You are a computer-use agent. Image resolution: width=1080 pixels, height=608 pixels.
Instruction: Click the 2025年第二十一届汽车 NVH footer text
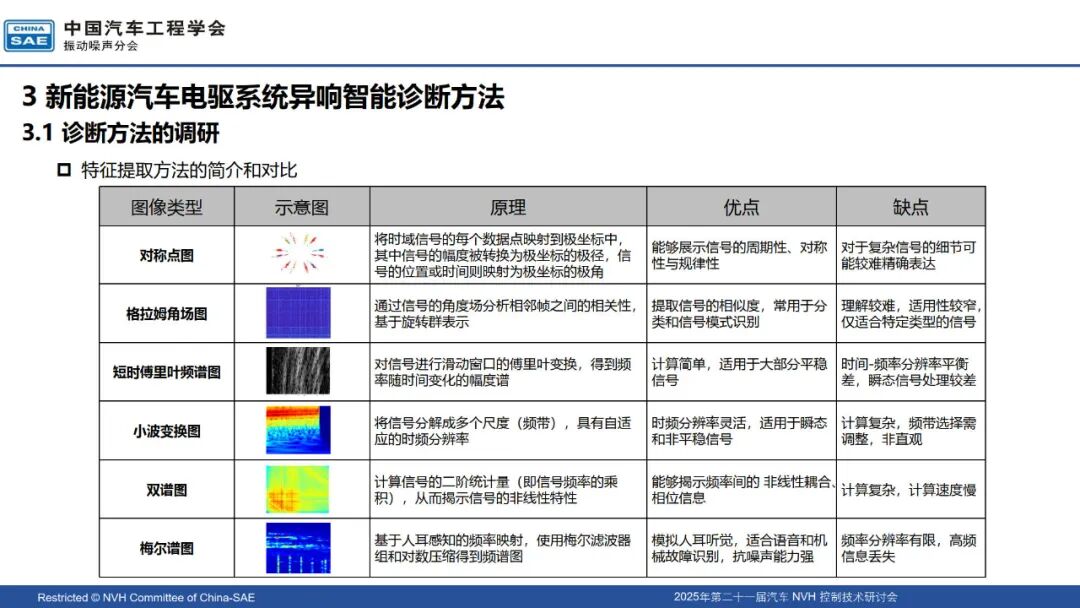785,597
